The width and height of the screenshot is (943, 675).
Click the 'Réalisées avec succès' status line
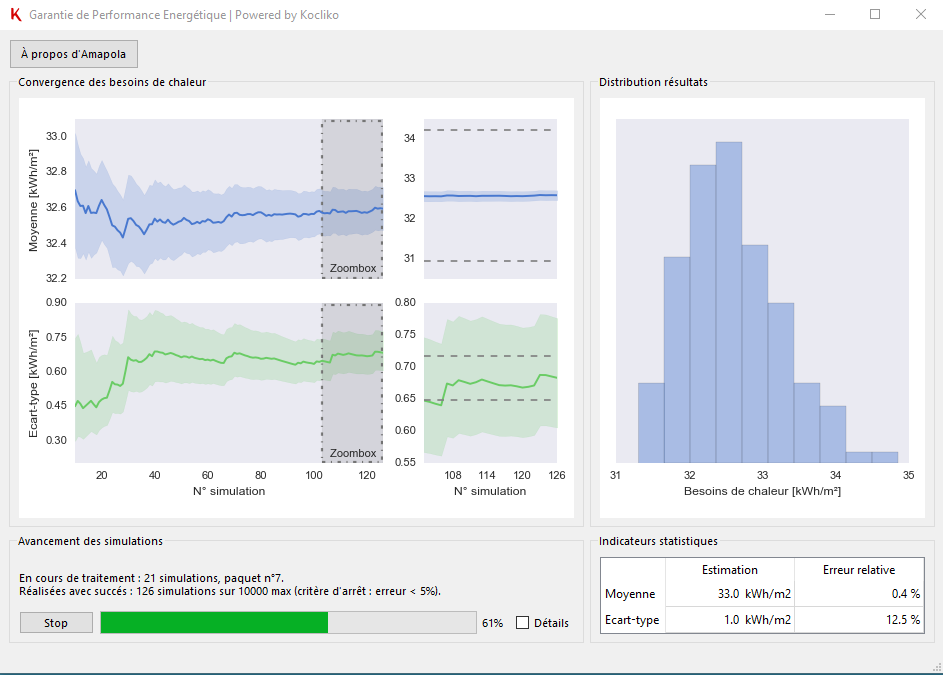tap(230, 591)
